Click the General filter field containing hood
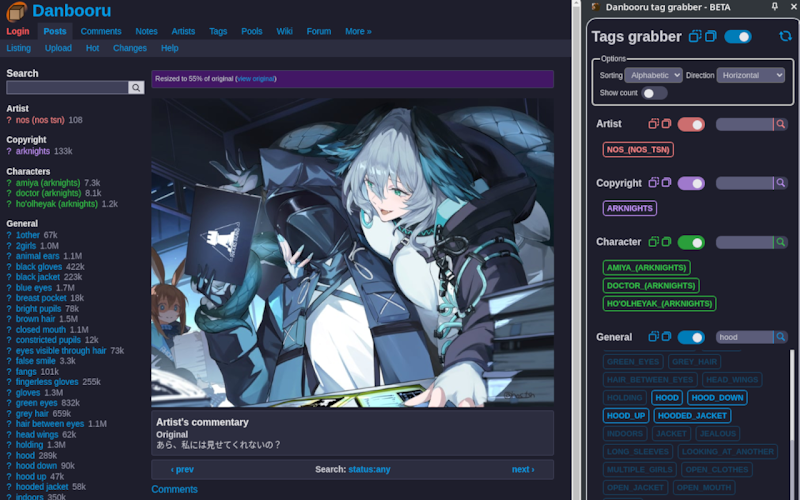800x500 pixels. tap(744, 337)
